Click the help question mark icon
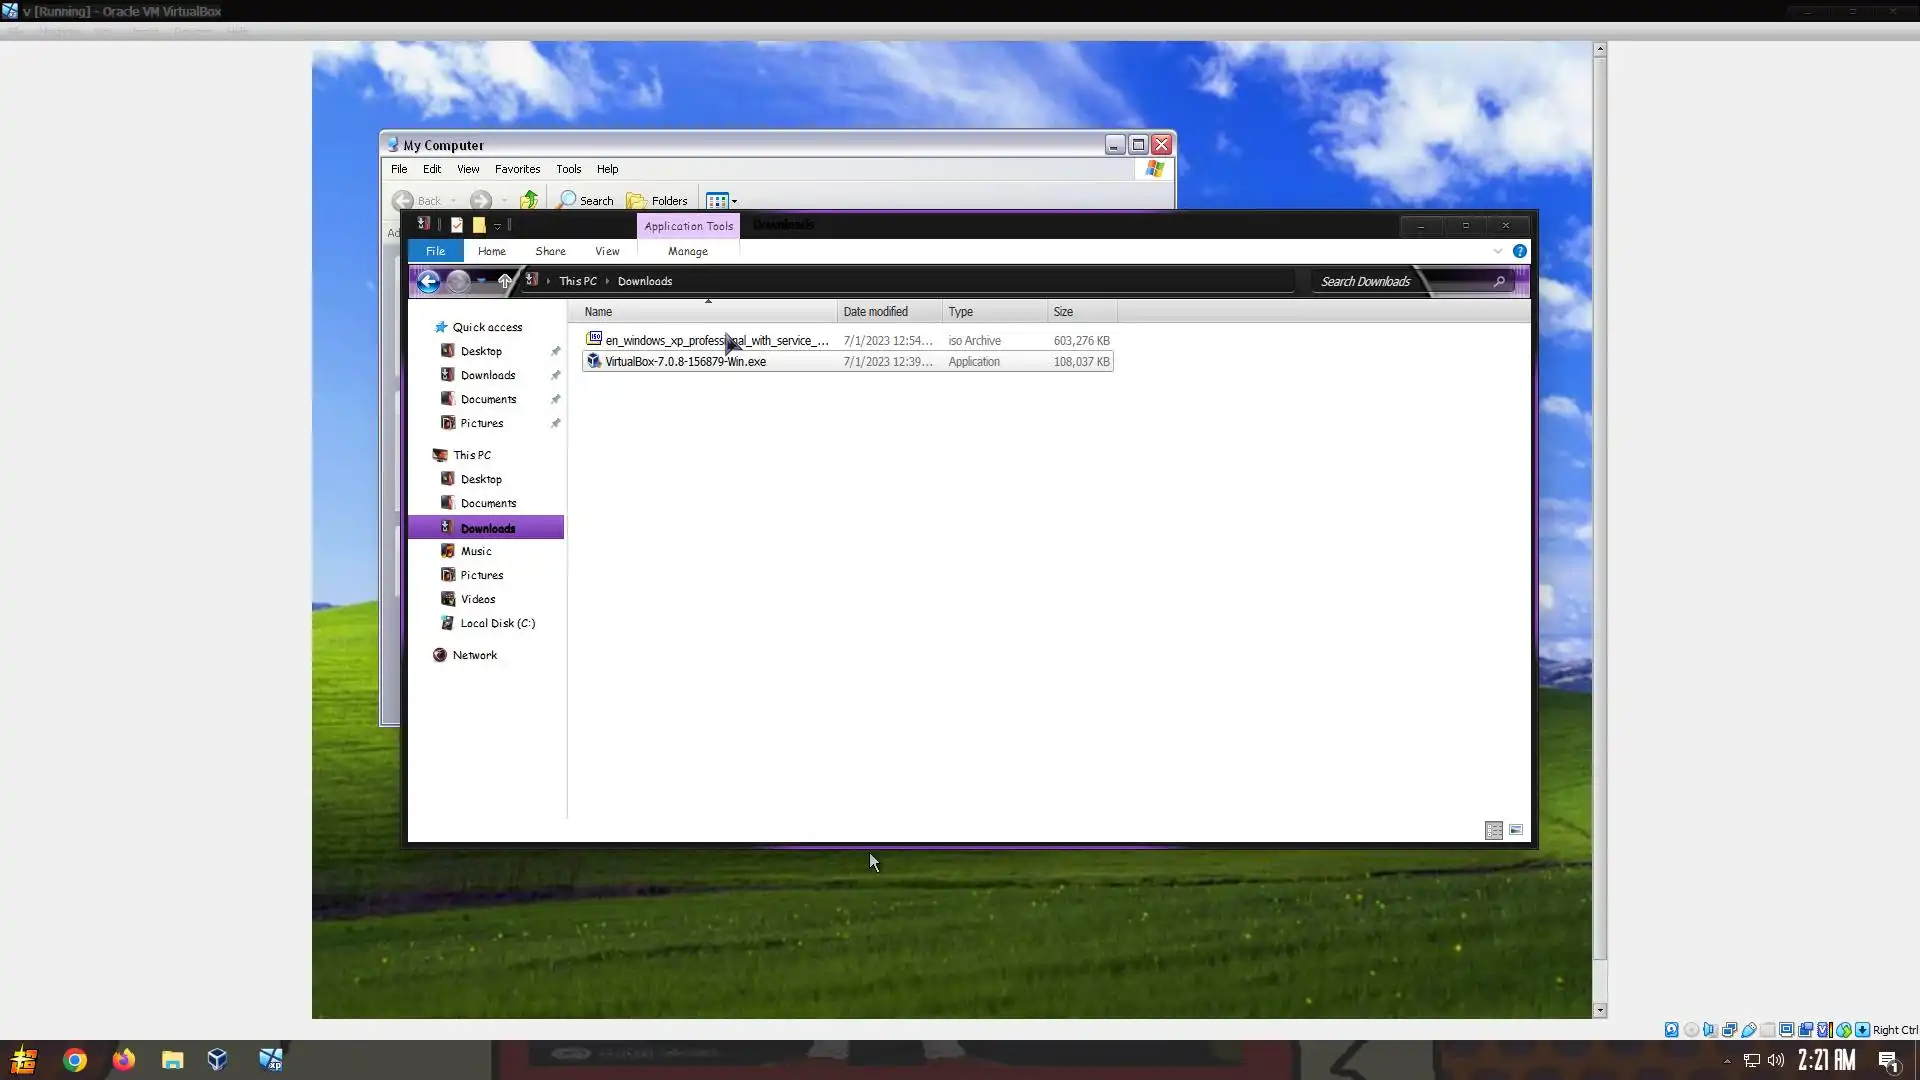1920x1080 pixels. [1519, 251]
